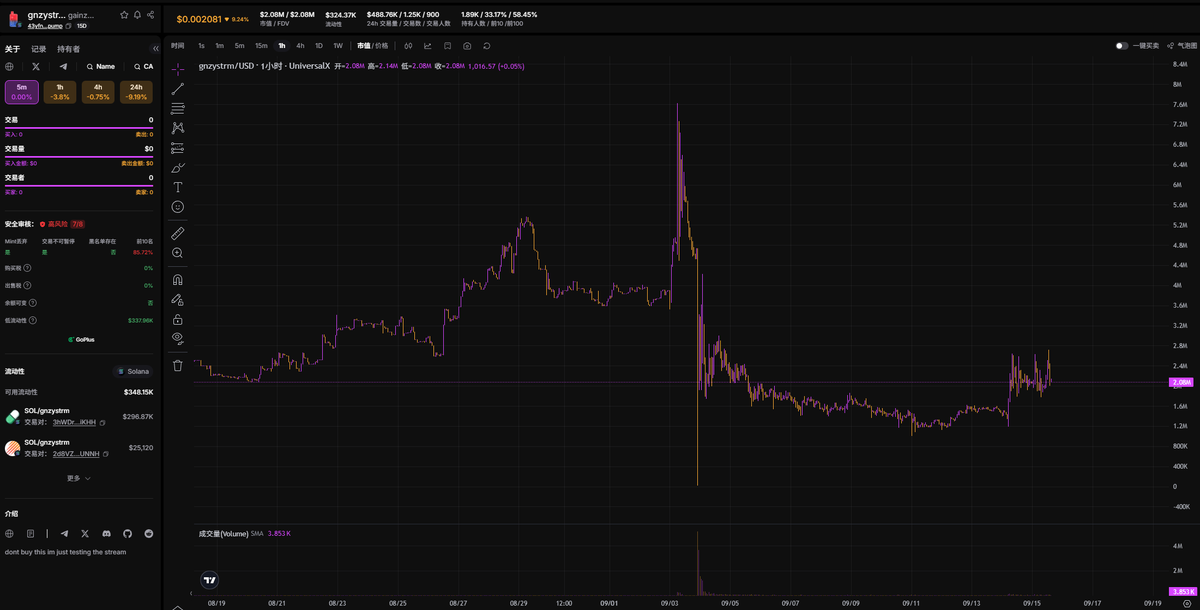Select ruler measure tool
This screenshot has height=610, width=1200.
click(178, 233)
